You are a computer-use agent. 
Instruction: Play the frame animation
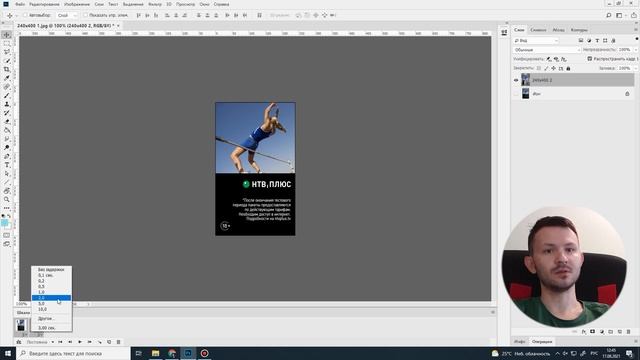coord(80,342)
